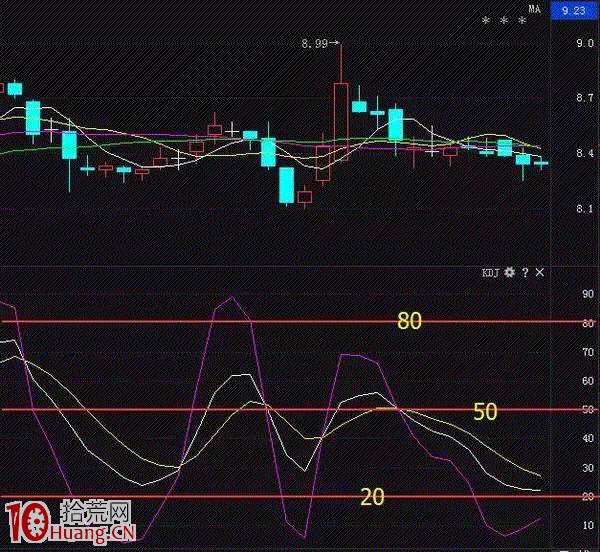
Task: Click the blue 9.23 price box
Action: [573, 10]
